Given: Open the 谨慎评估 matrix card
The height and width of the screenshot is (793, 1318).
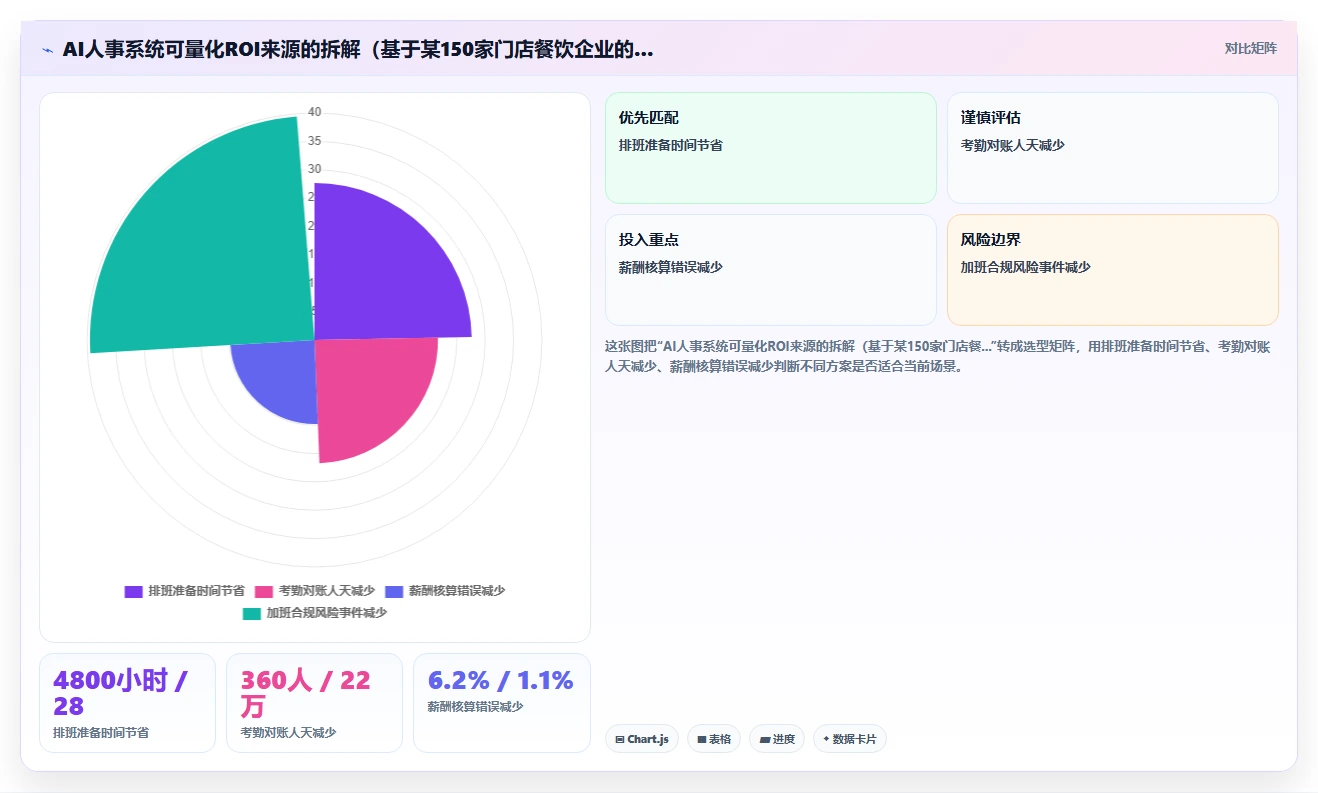Looking at the screenshot, I should coord(1113,148).
